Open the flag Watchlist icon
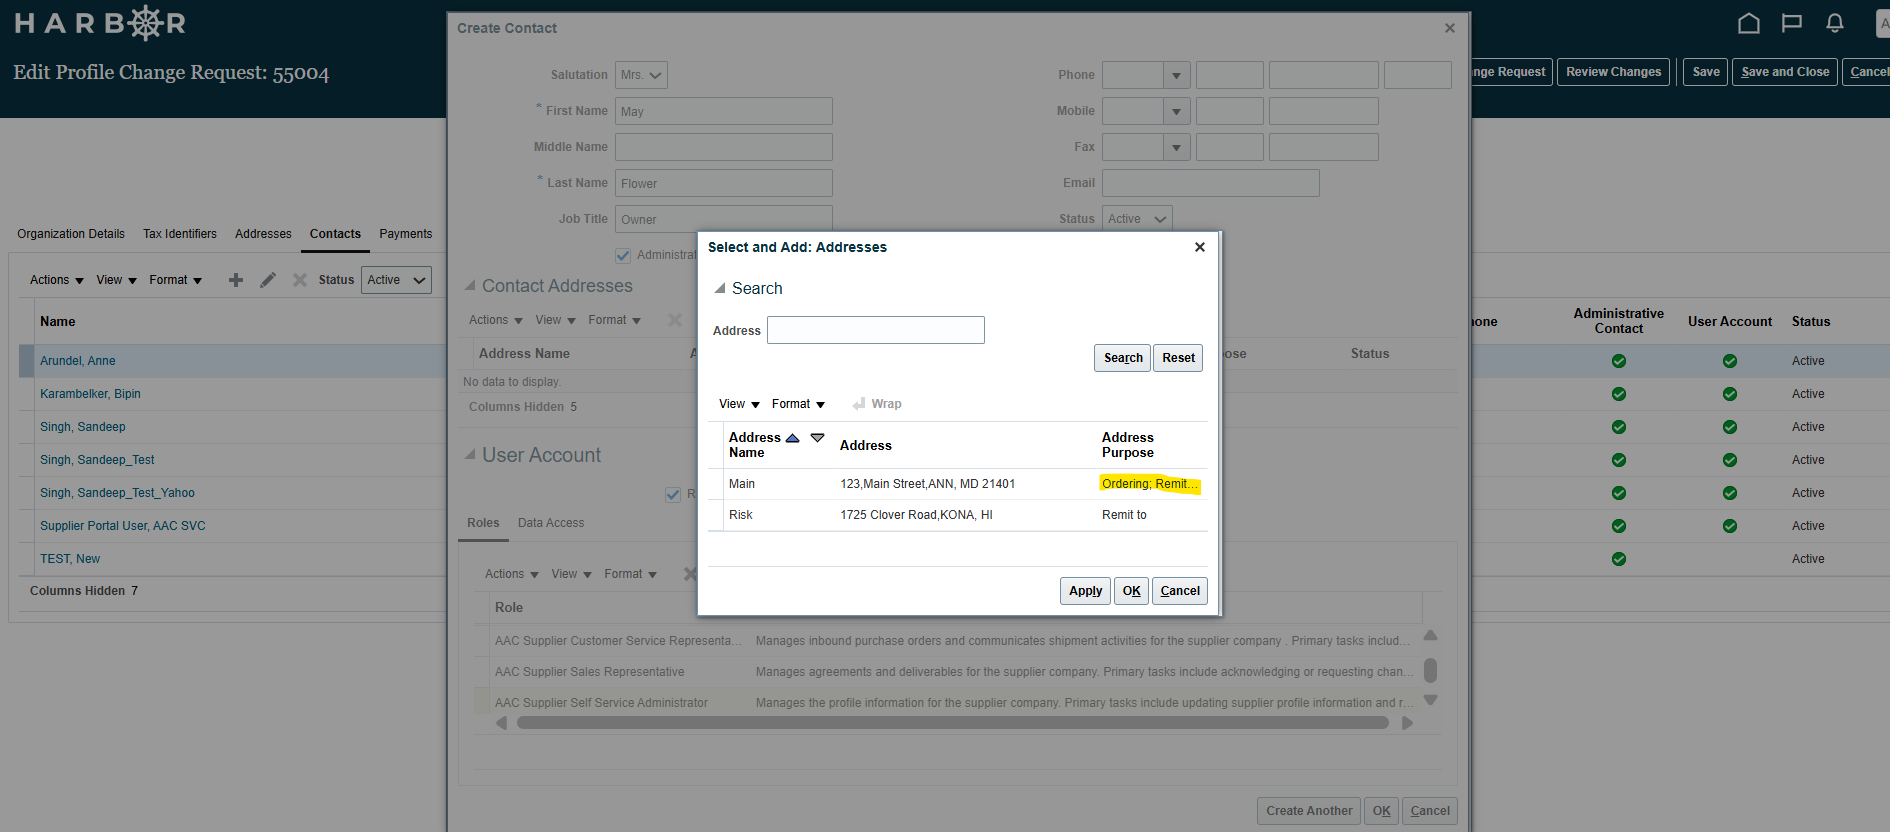1890x832 pixels. [x=1792, y=23]
